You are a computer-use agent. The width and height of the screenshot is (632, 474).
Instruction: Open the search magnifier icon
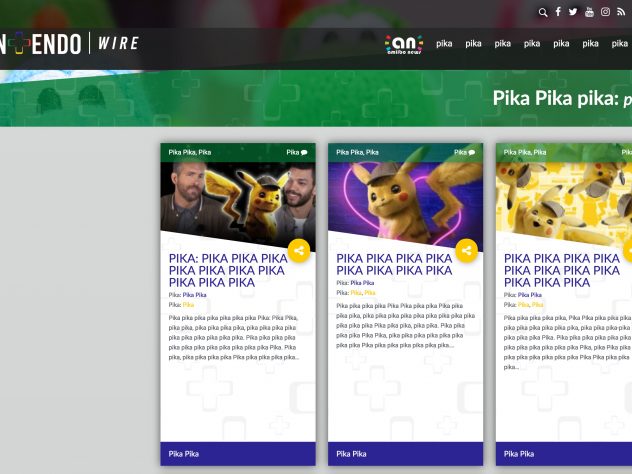tap(543, 12)
